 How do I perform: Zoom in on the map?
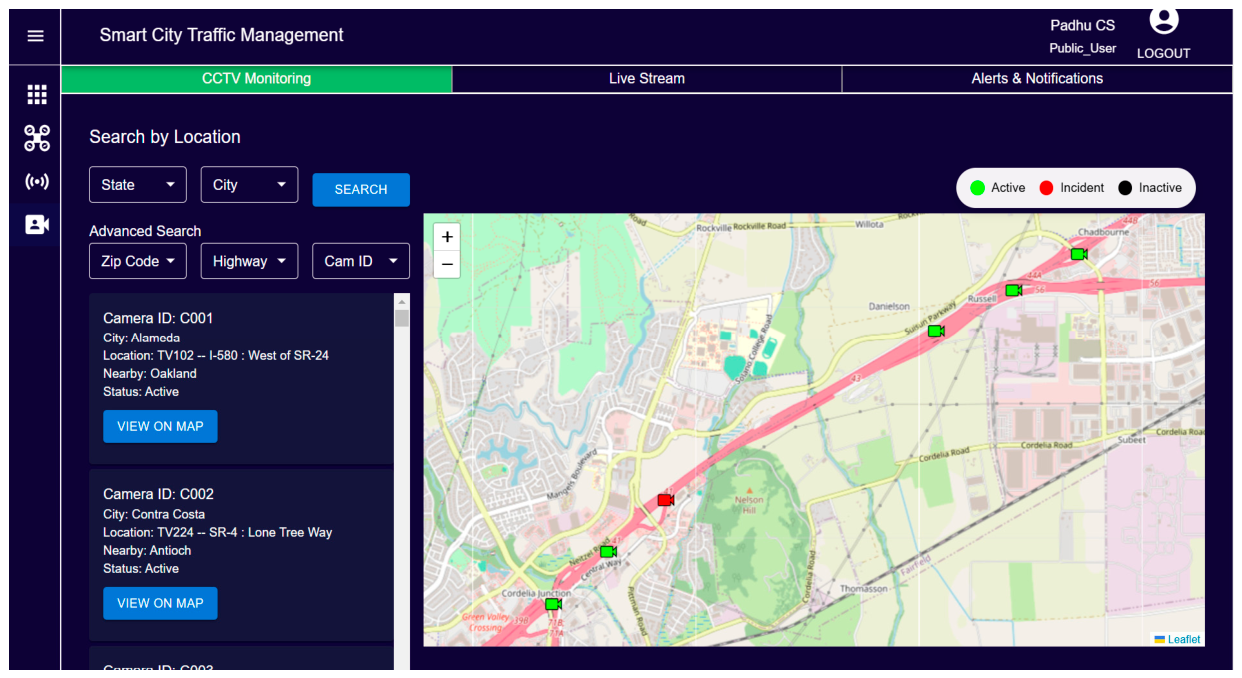pyautogui.click(x=447, y=237)
